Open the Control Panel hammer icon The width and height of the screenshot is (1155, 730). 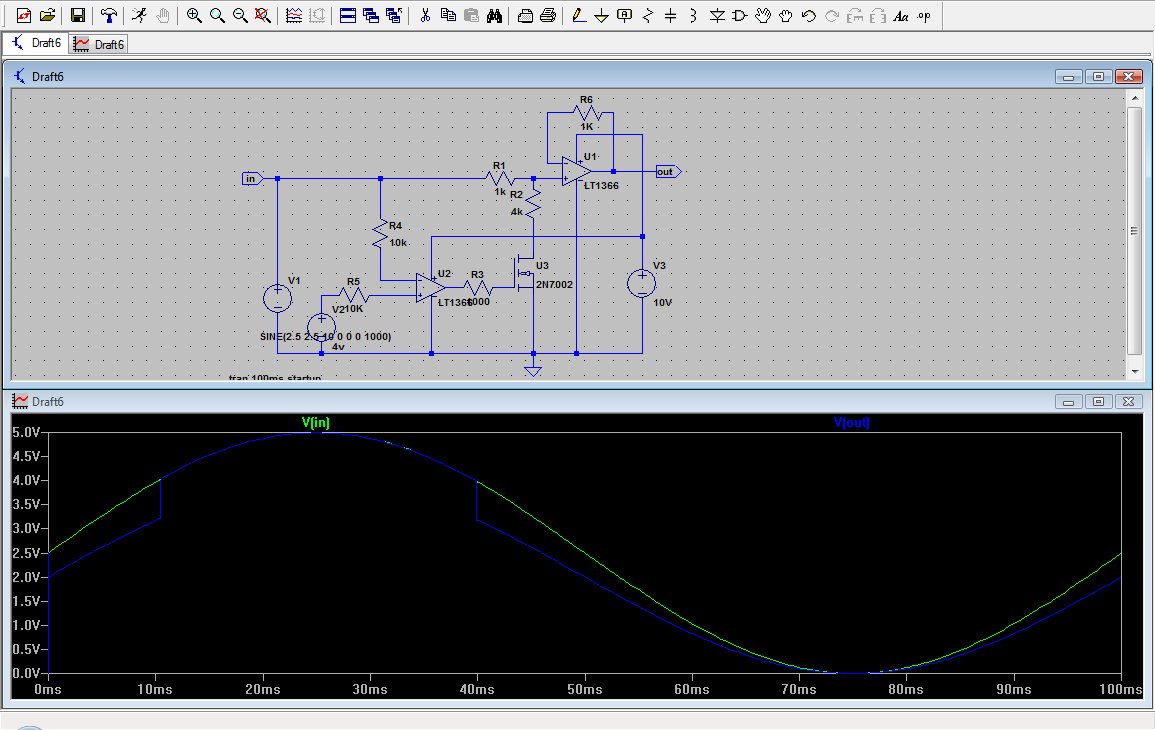tap(108, 16)
